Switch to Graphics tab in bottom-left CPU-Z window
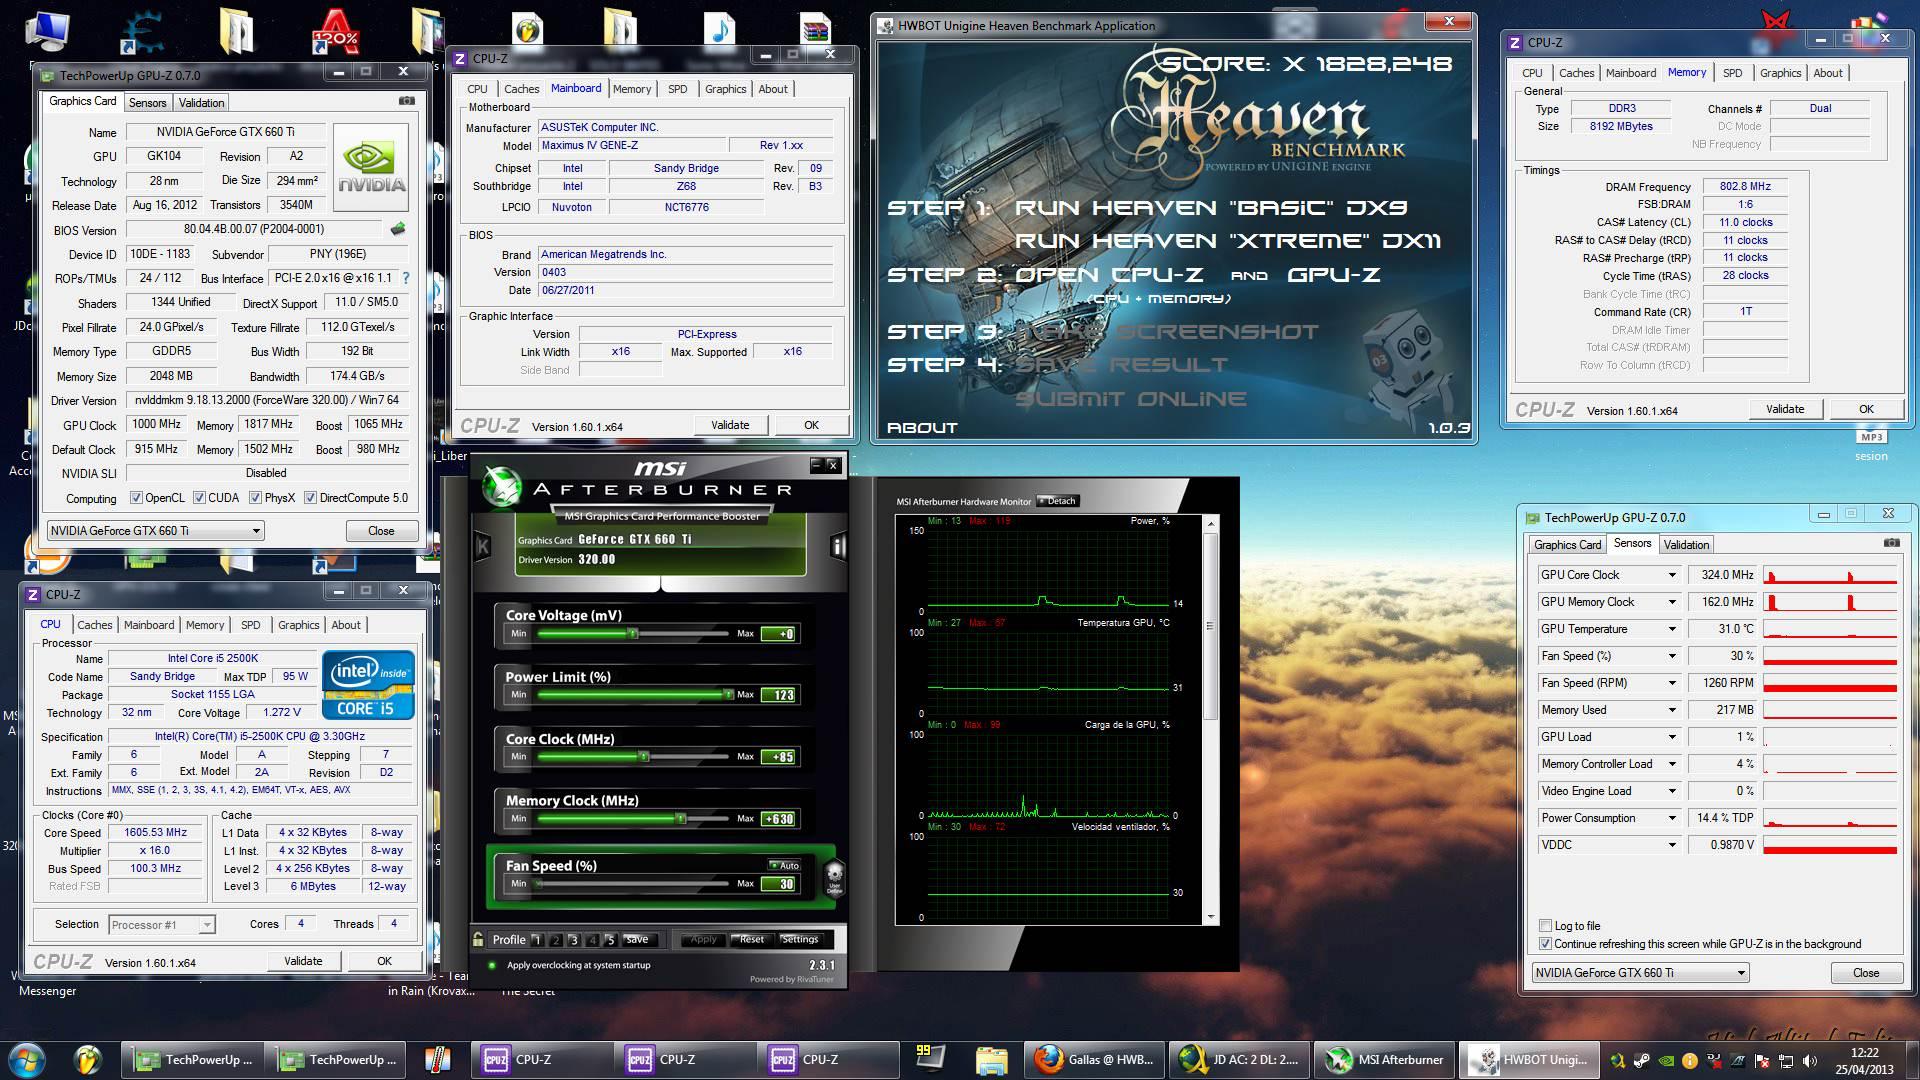This screenshot has height=1080, width=1920. click(x=299, y=625)
